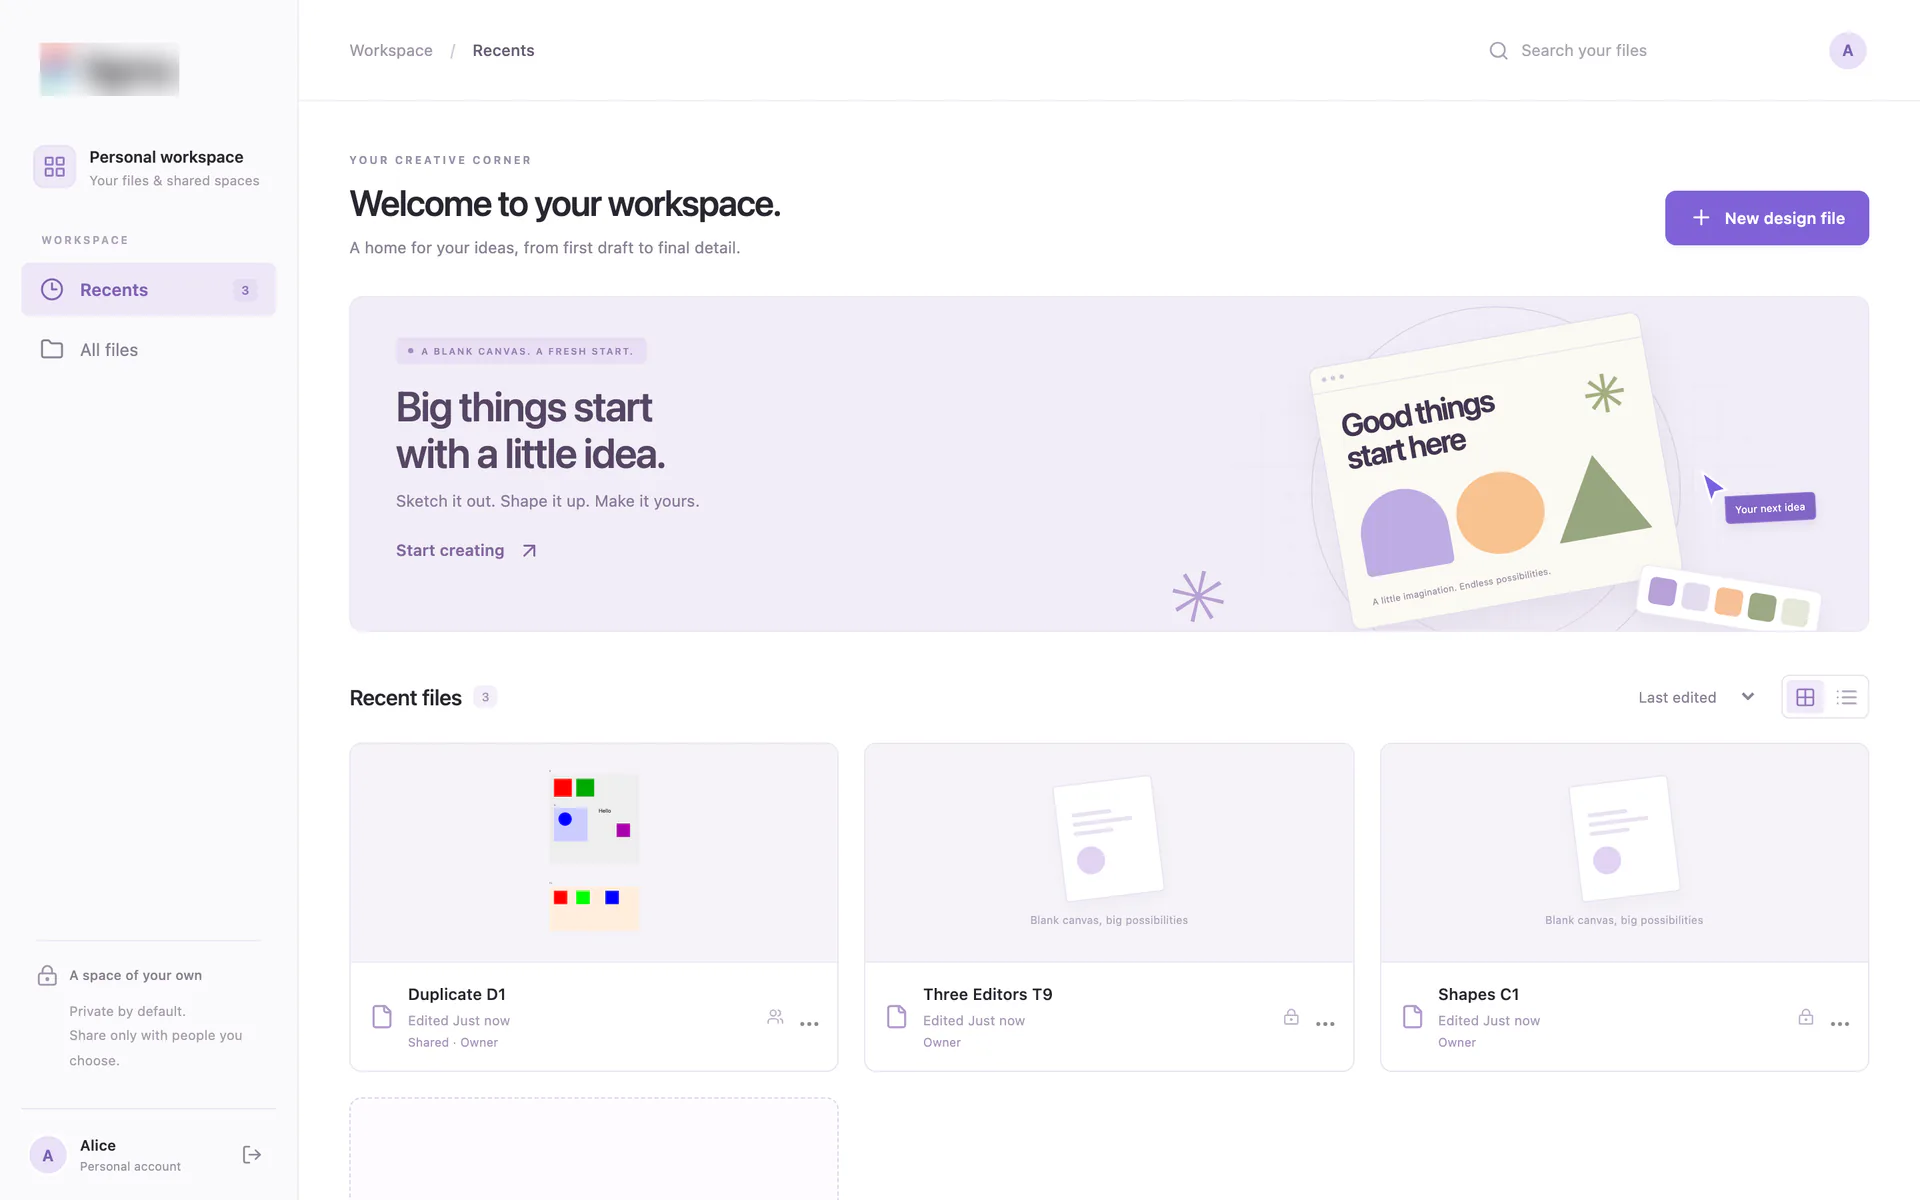Click the search magnifier icon

(x=1498, y=51)
